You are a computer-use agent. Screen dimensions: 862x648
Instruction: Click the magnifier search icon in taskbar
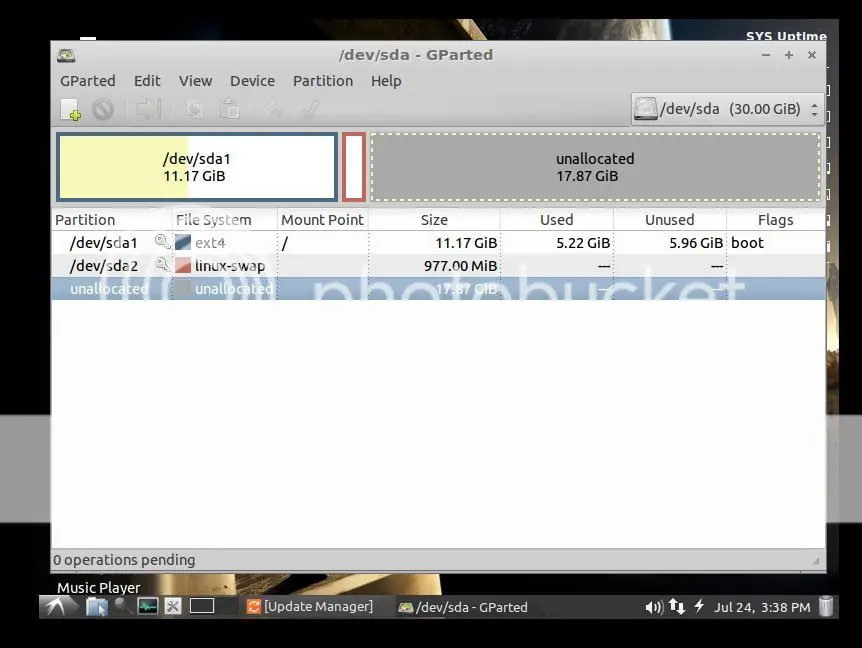pyautogui.click(x=122, y=606)
